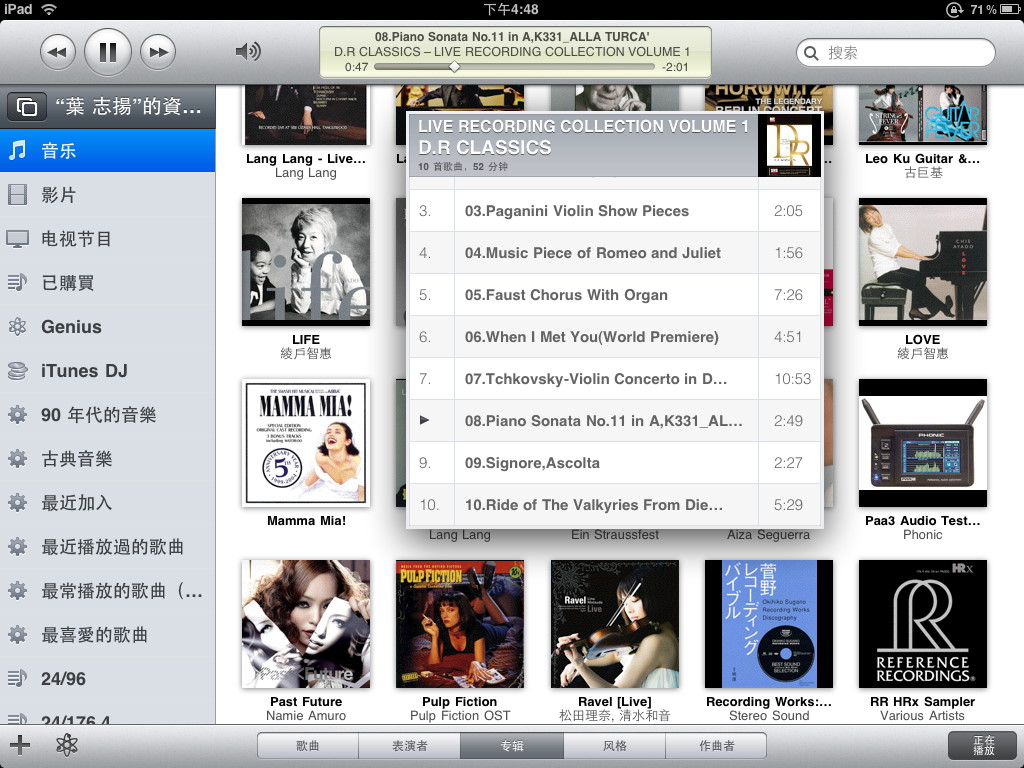Open the shared library header icon
1024x768 pixels.
[x=27, y=106]
